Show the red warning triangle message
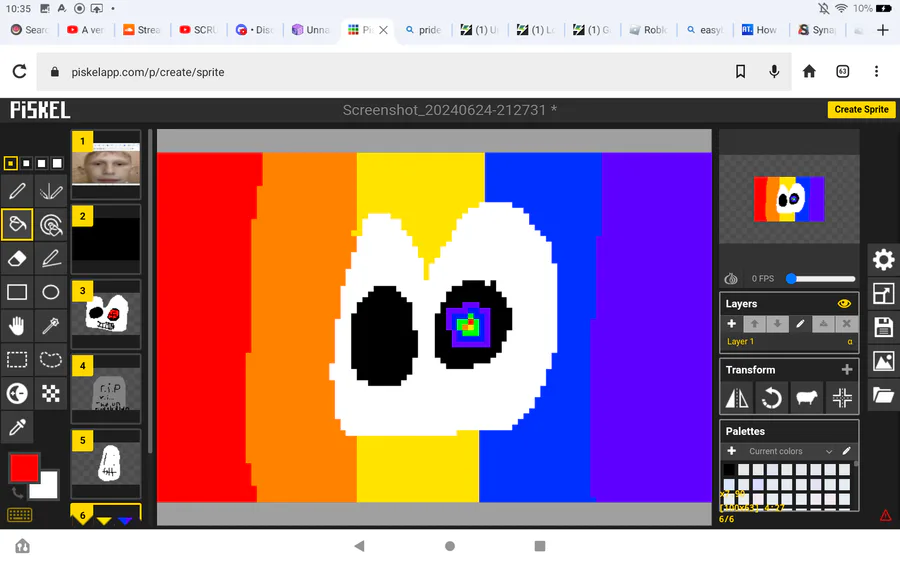Viewport: 900px width, 563px height. click(x=886, y=515)
